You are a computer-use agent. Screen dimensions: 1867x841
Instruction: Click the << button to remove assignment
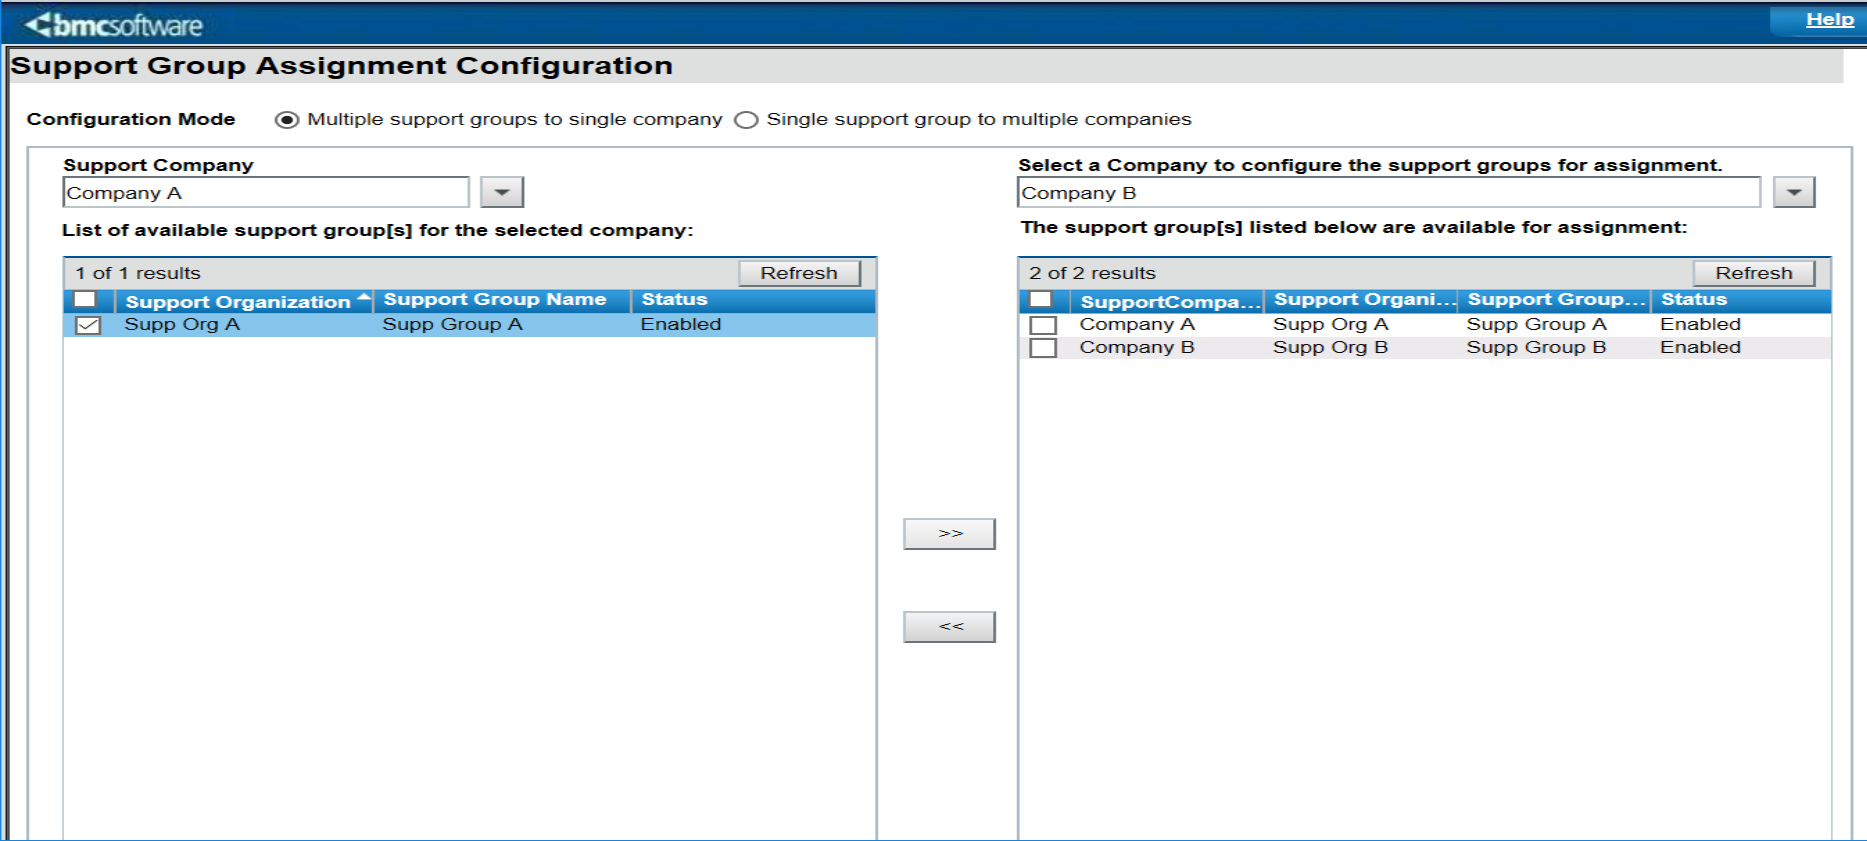[949, 627]
